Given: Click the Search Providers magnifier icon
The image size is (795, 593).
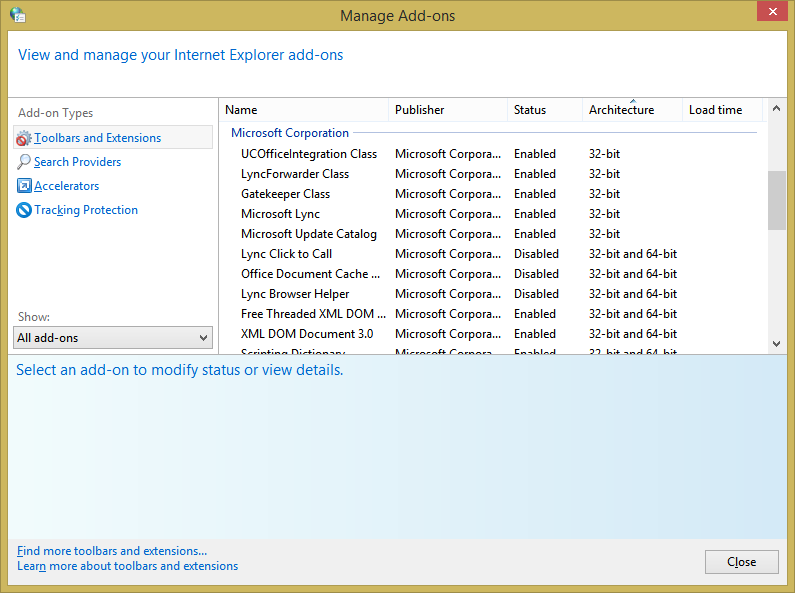Looking at the screenshot, I should (x=23, y=162).
